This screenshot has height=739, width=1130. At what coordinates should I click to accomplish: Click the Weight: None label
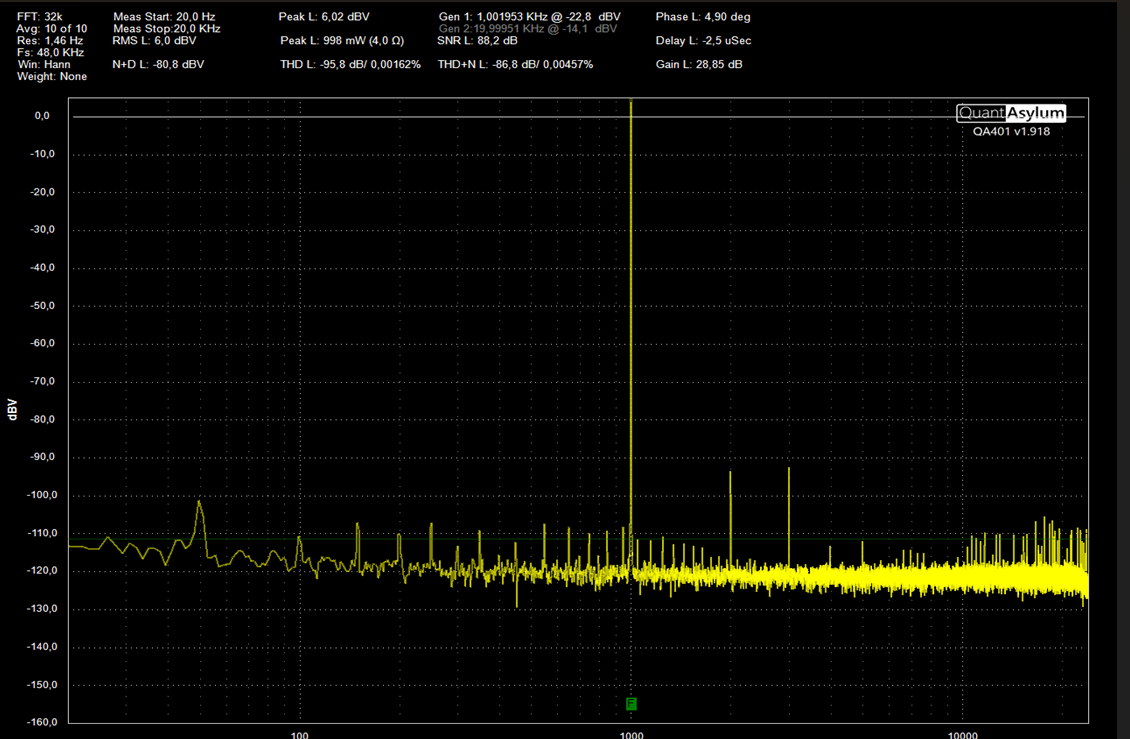coord(52,76)
